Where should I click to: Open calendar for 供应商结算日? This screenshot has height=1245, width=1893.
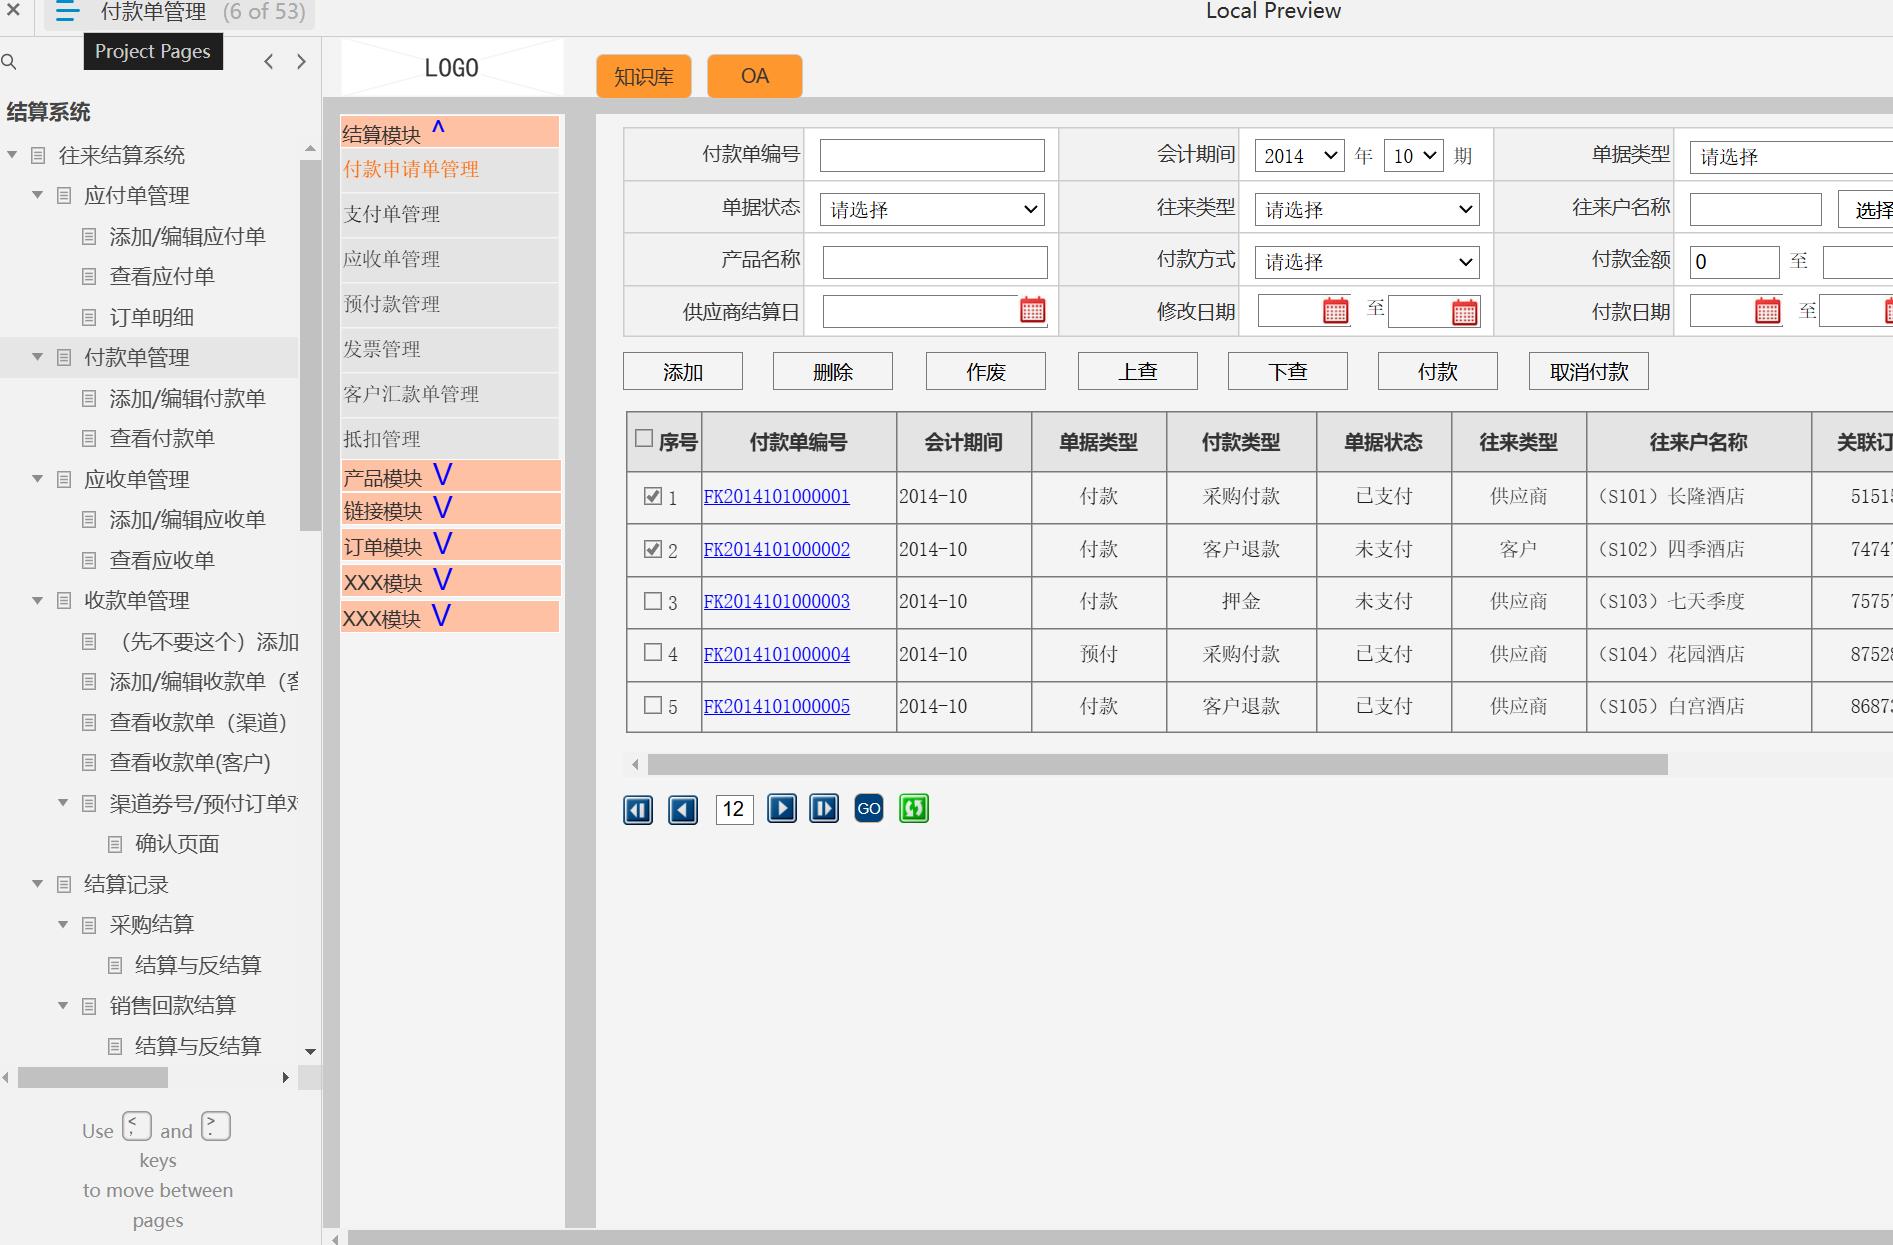(1033, 310)
